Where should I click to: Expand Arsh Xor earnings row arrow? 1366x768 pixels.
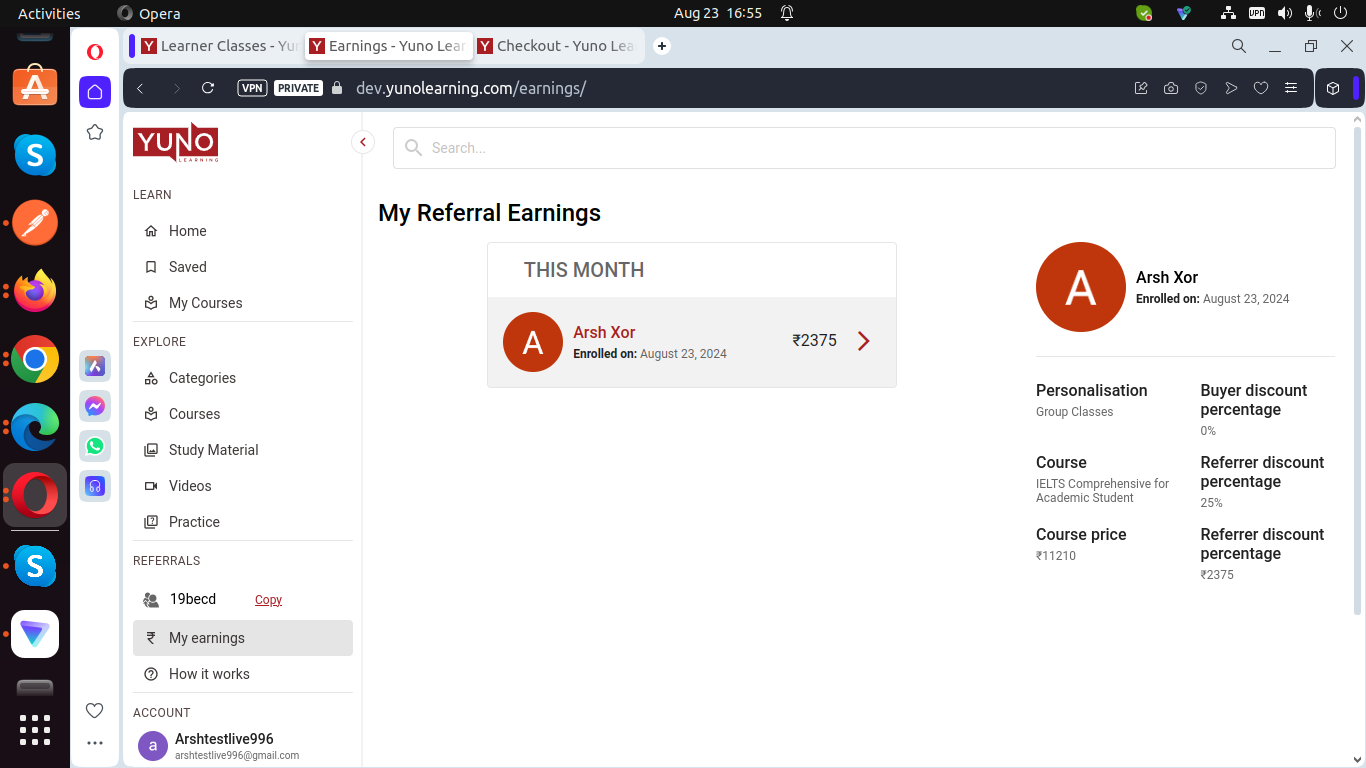(x=864, y=341)
